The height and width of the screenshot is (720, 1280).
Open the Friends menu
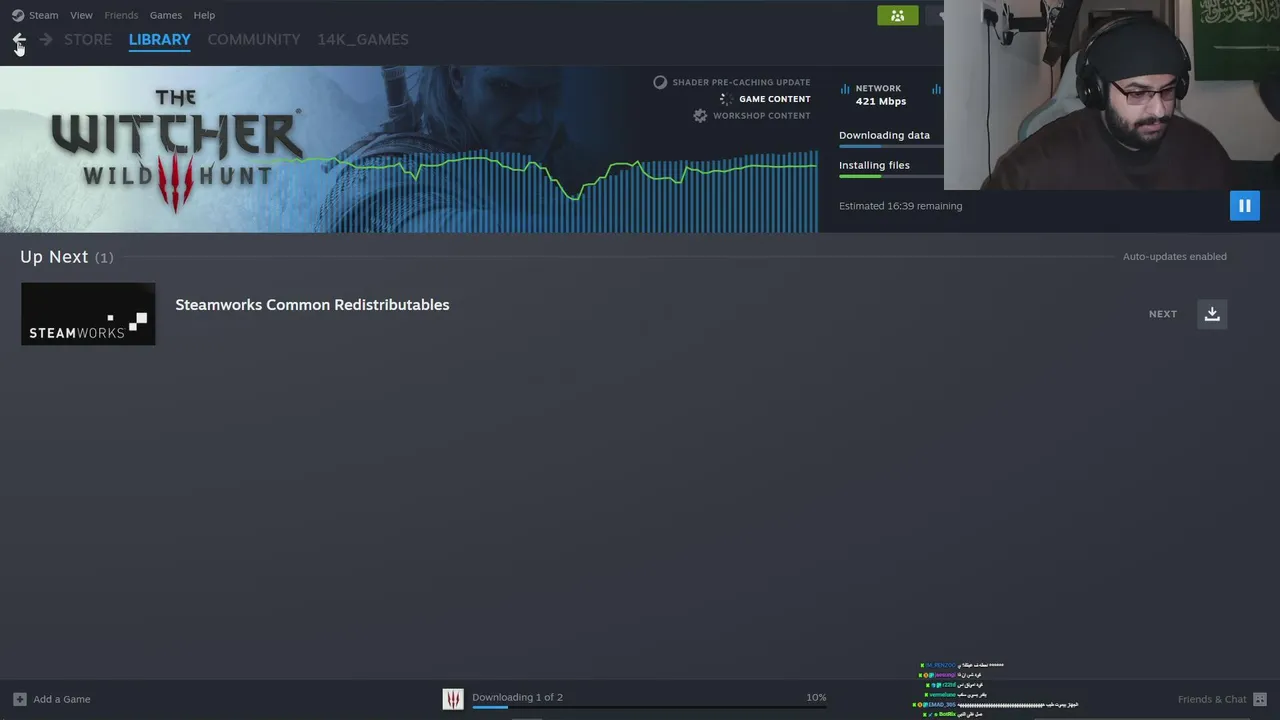pyautogui.click(x=121, y=15)
